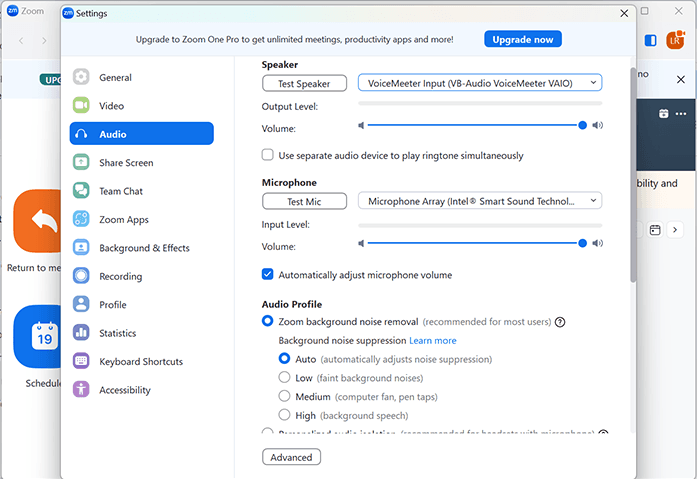
Task: Click the speaker volume slider track
Action: (x=470, y=125)
